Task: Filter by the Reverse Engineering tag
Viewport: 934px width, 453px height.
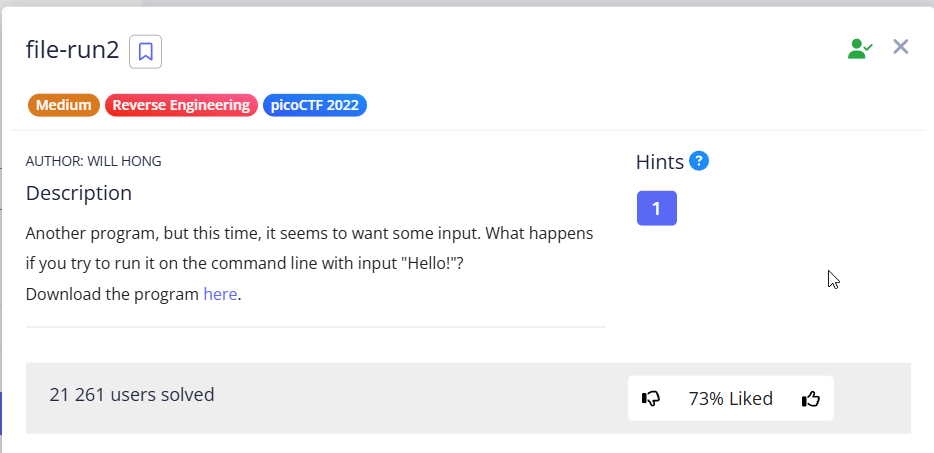Action: (x=181, y=105)
